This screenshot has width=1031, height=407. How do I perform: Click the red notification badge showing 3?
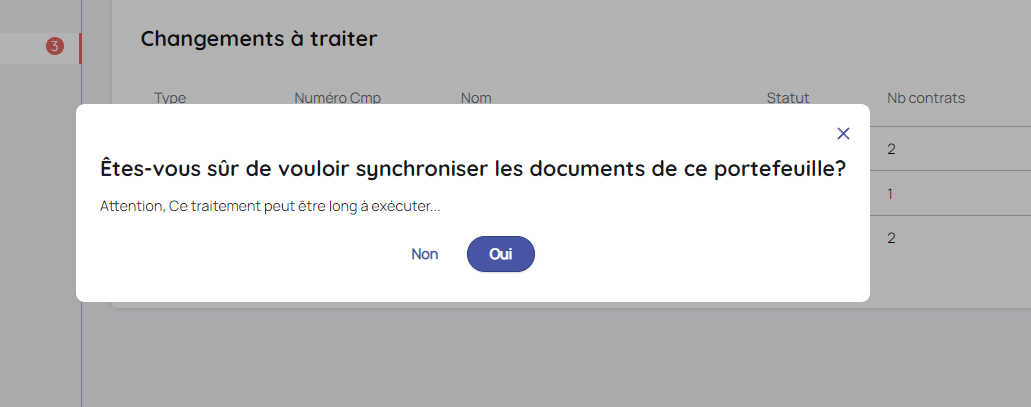click(55, 47)
